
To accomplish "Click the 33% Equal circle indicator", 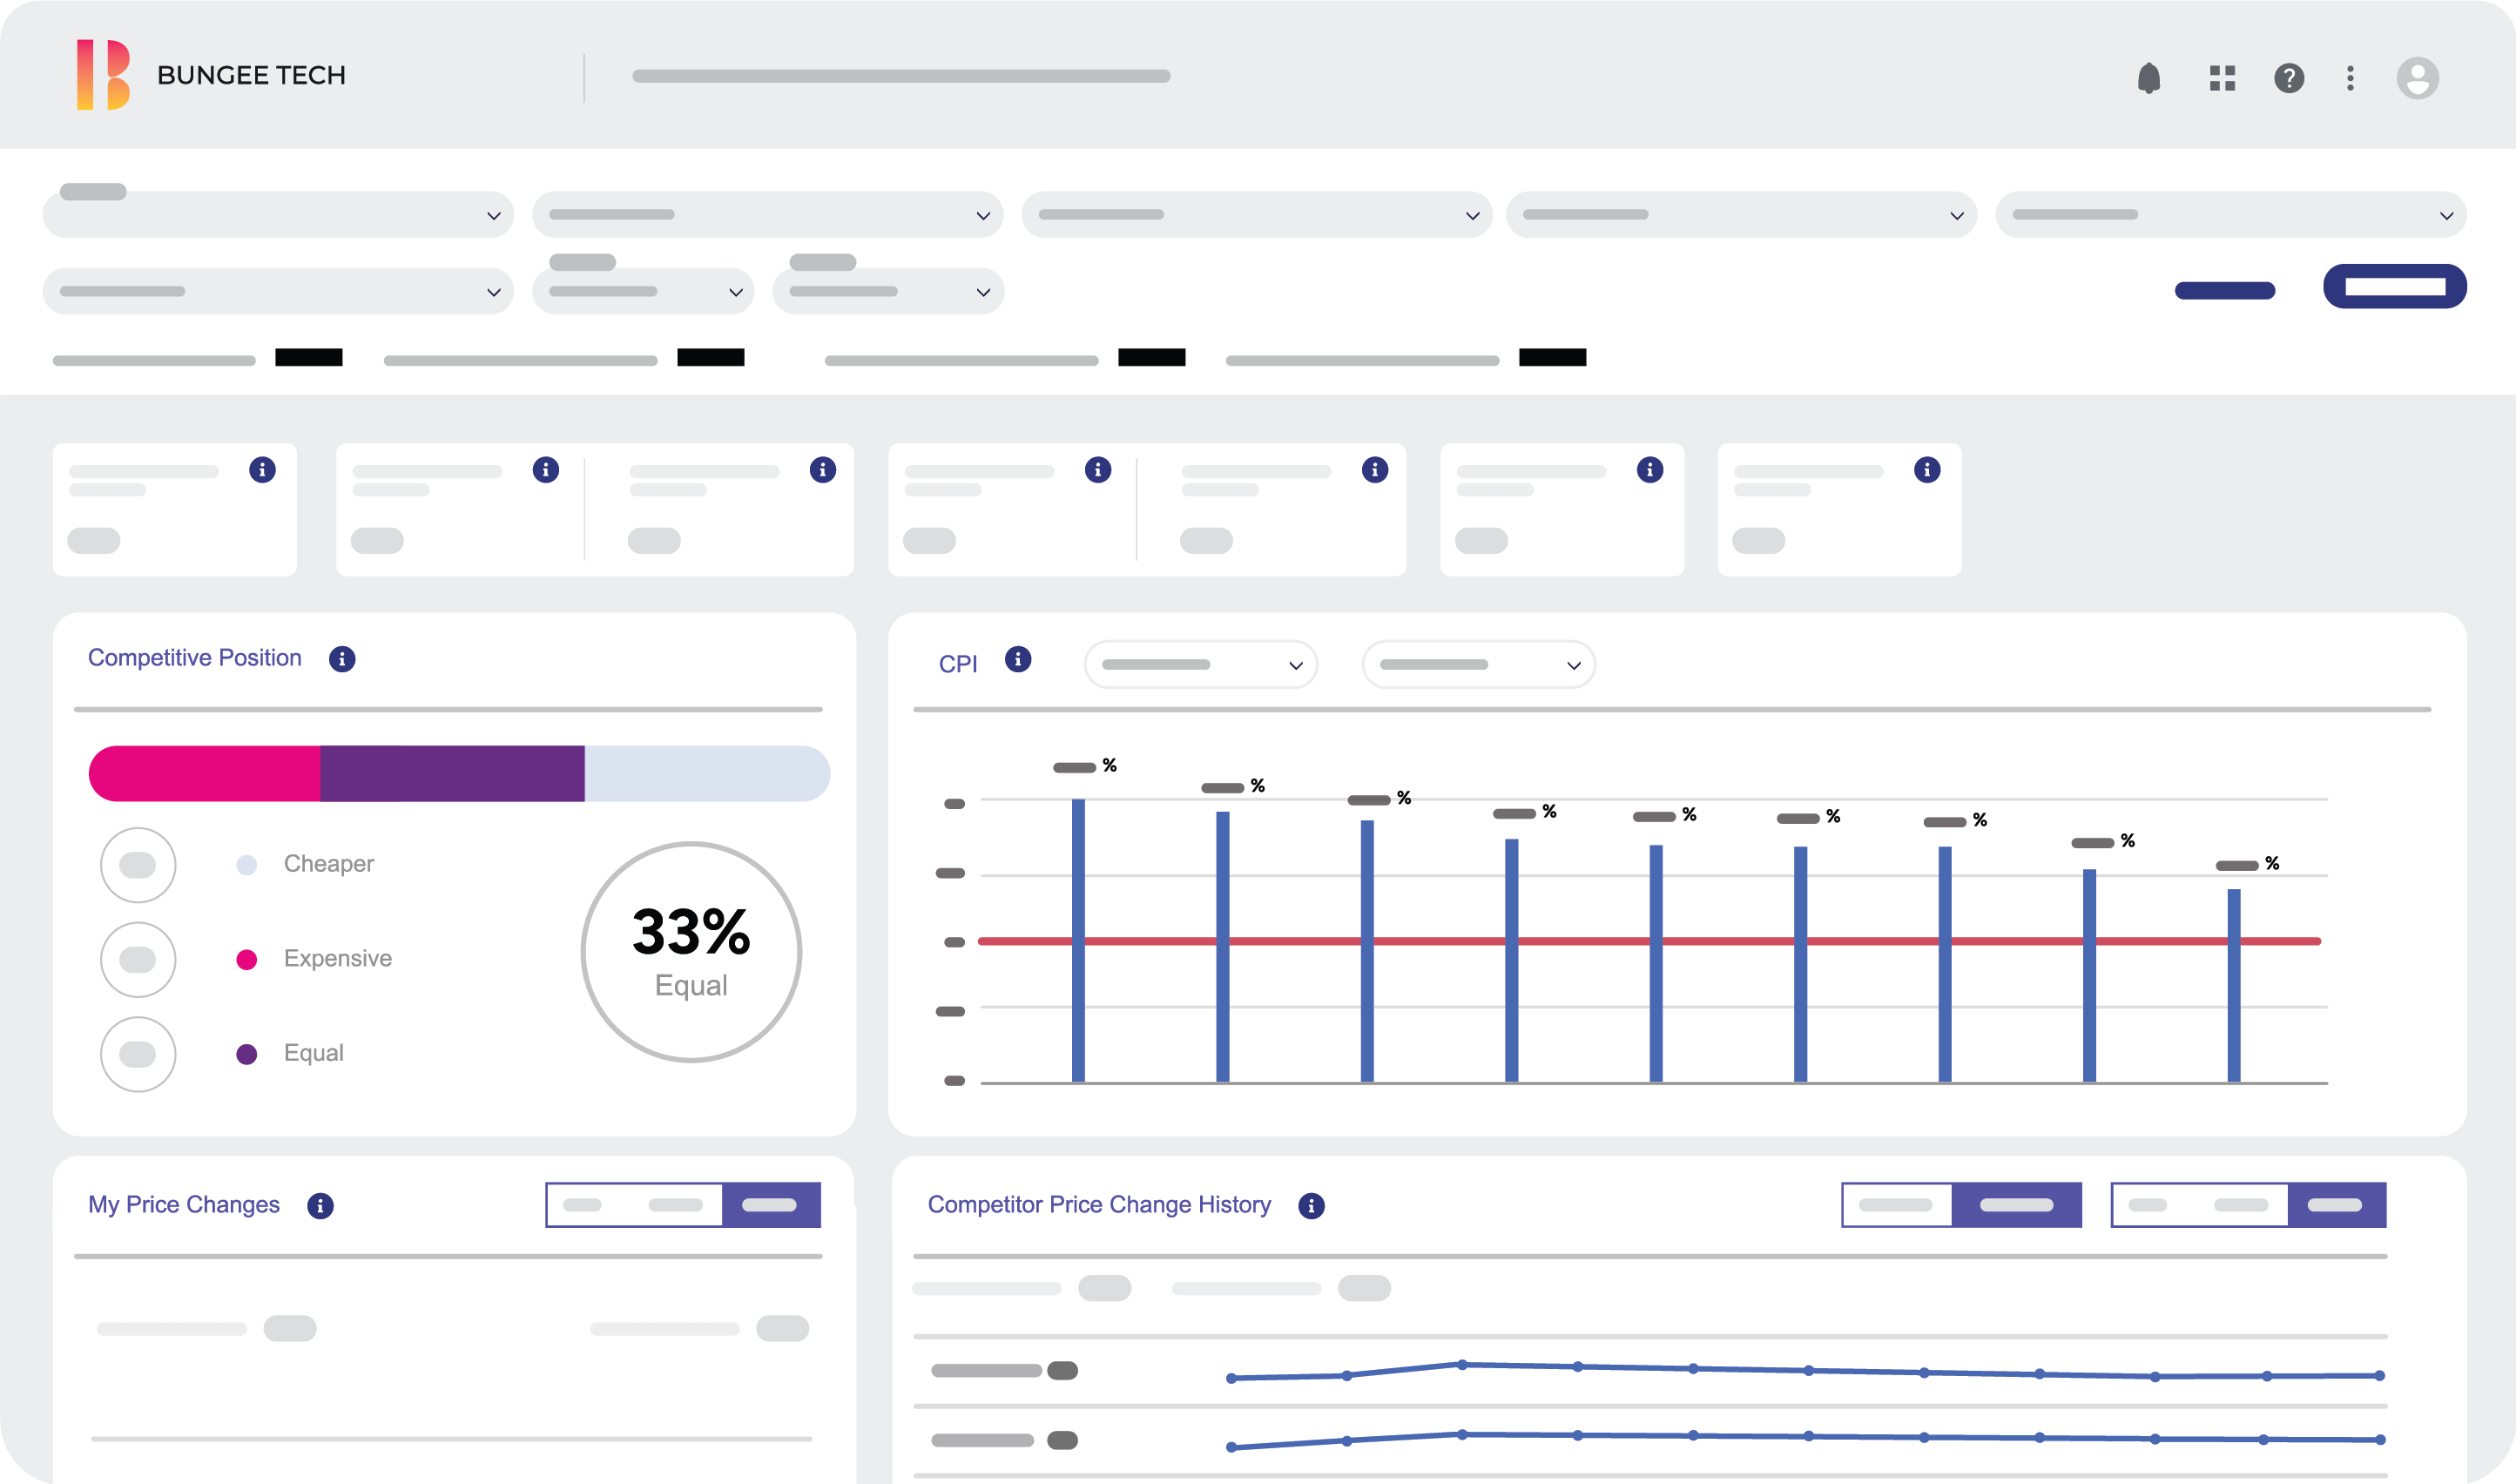I will point(691,952).
